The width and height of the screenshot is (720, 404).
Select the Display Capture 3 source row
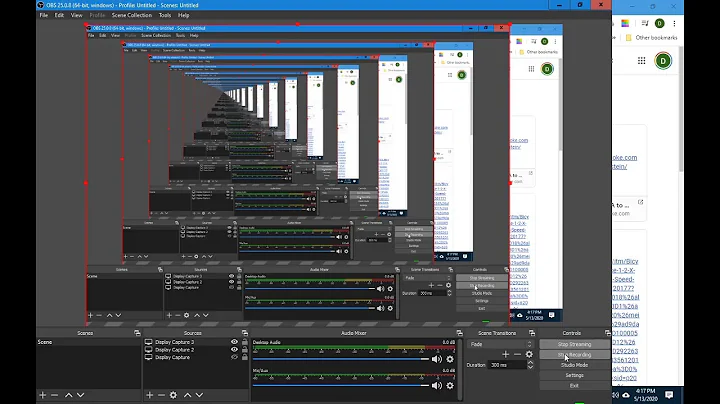[x=196, y=342]
